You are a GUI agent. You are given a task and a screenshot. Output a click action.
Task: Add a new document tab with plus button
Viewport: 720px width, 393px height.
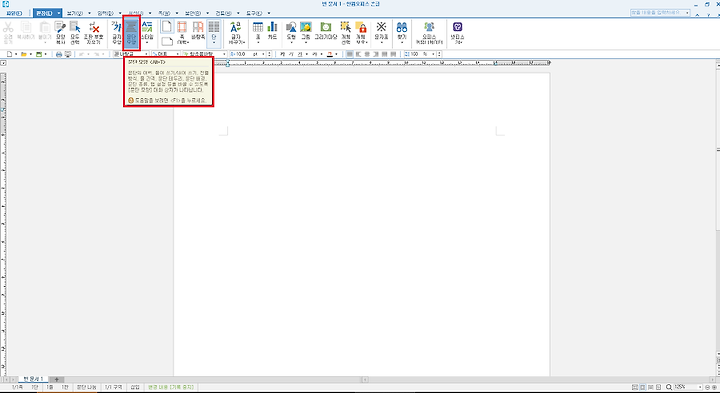tap(56, 379)
